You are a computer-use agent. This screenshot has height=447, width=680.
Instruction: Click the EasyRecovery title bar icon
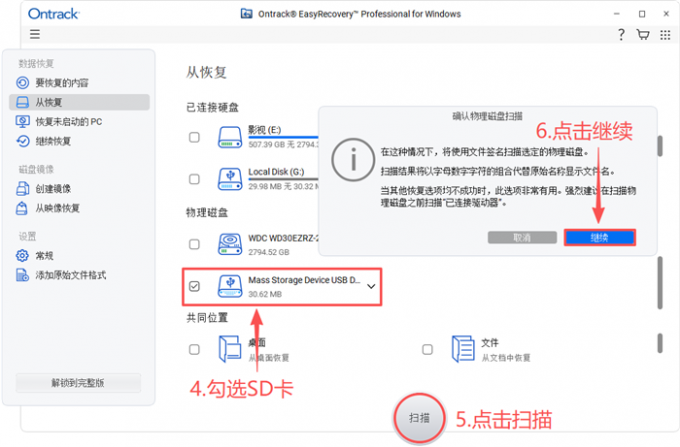click(x=246, y=14)
